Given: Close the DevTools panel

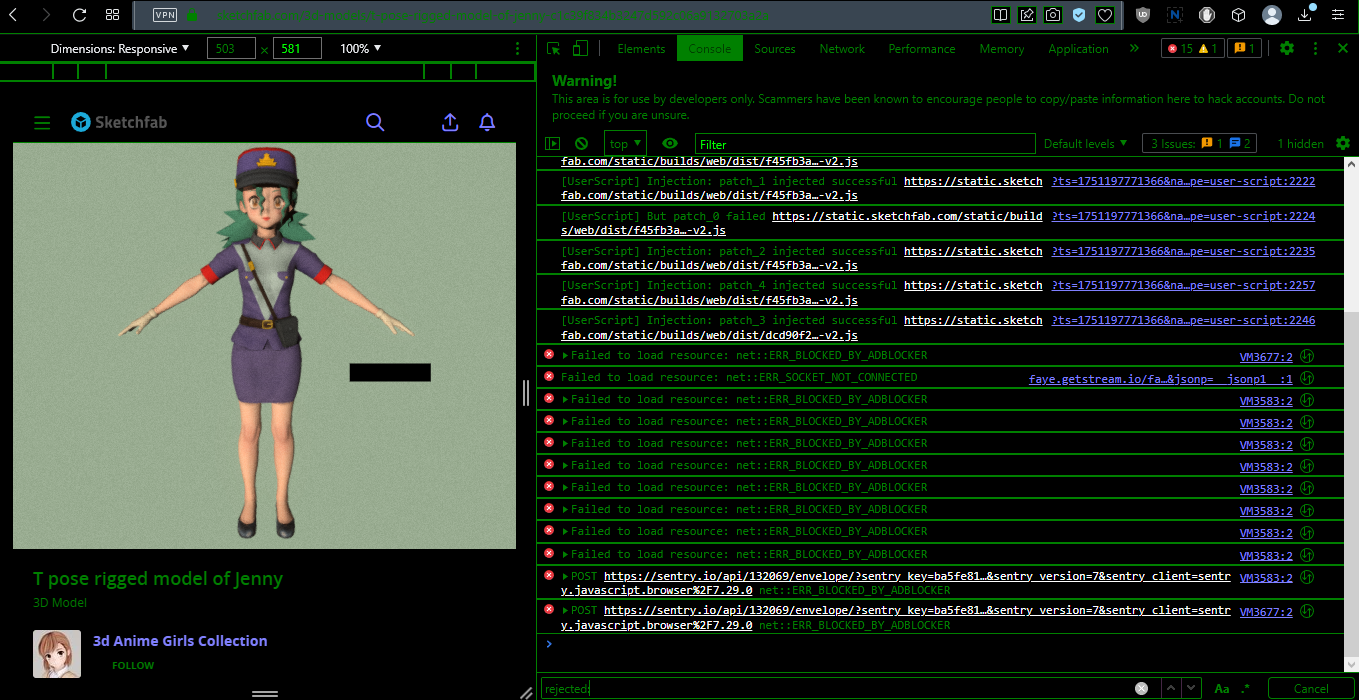Looking at the screenshot, I should [x=1342, y=48].
